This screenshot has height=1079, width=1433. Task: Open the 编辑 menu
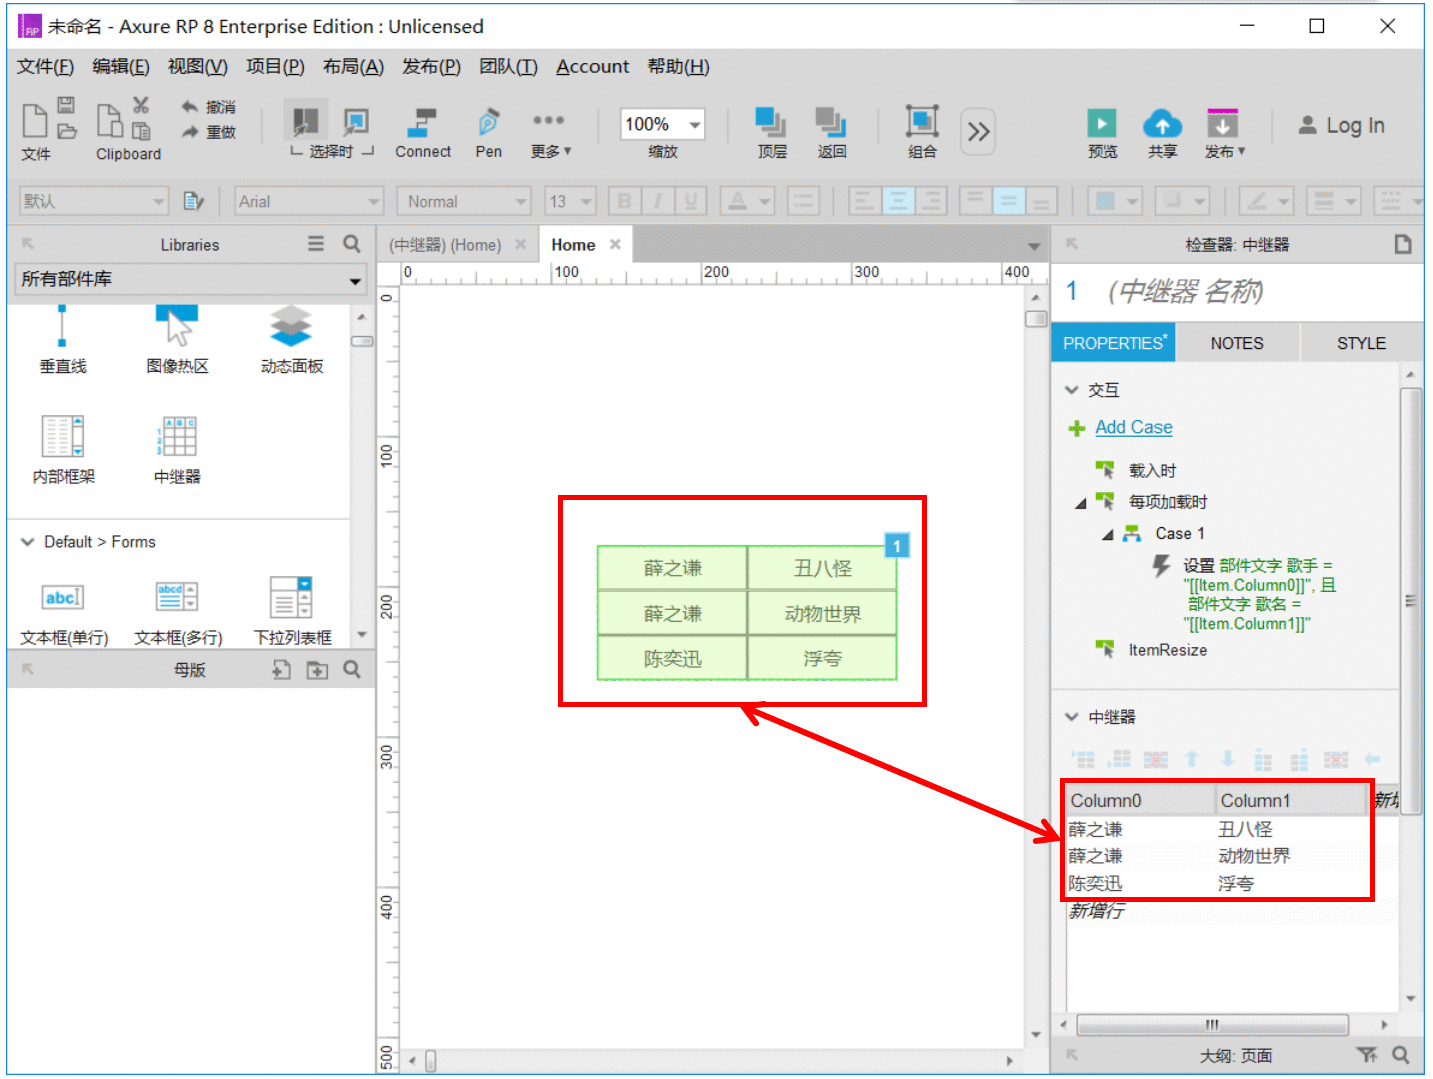point(120,66)
